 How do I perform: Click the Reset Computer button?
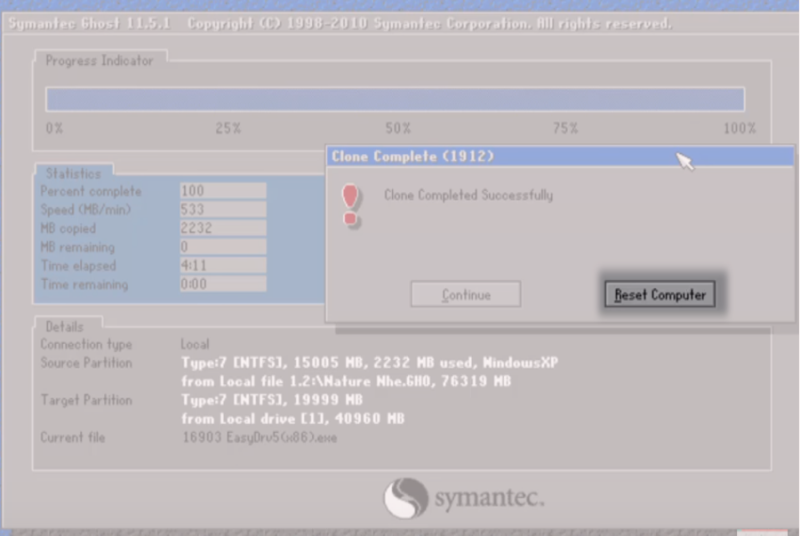click(660, 294)
